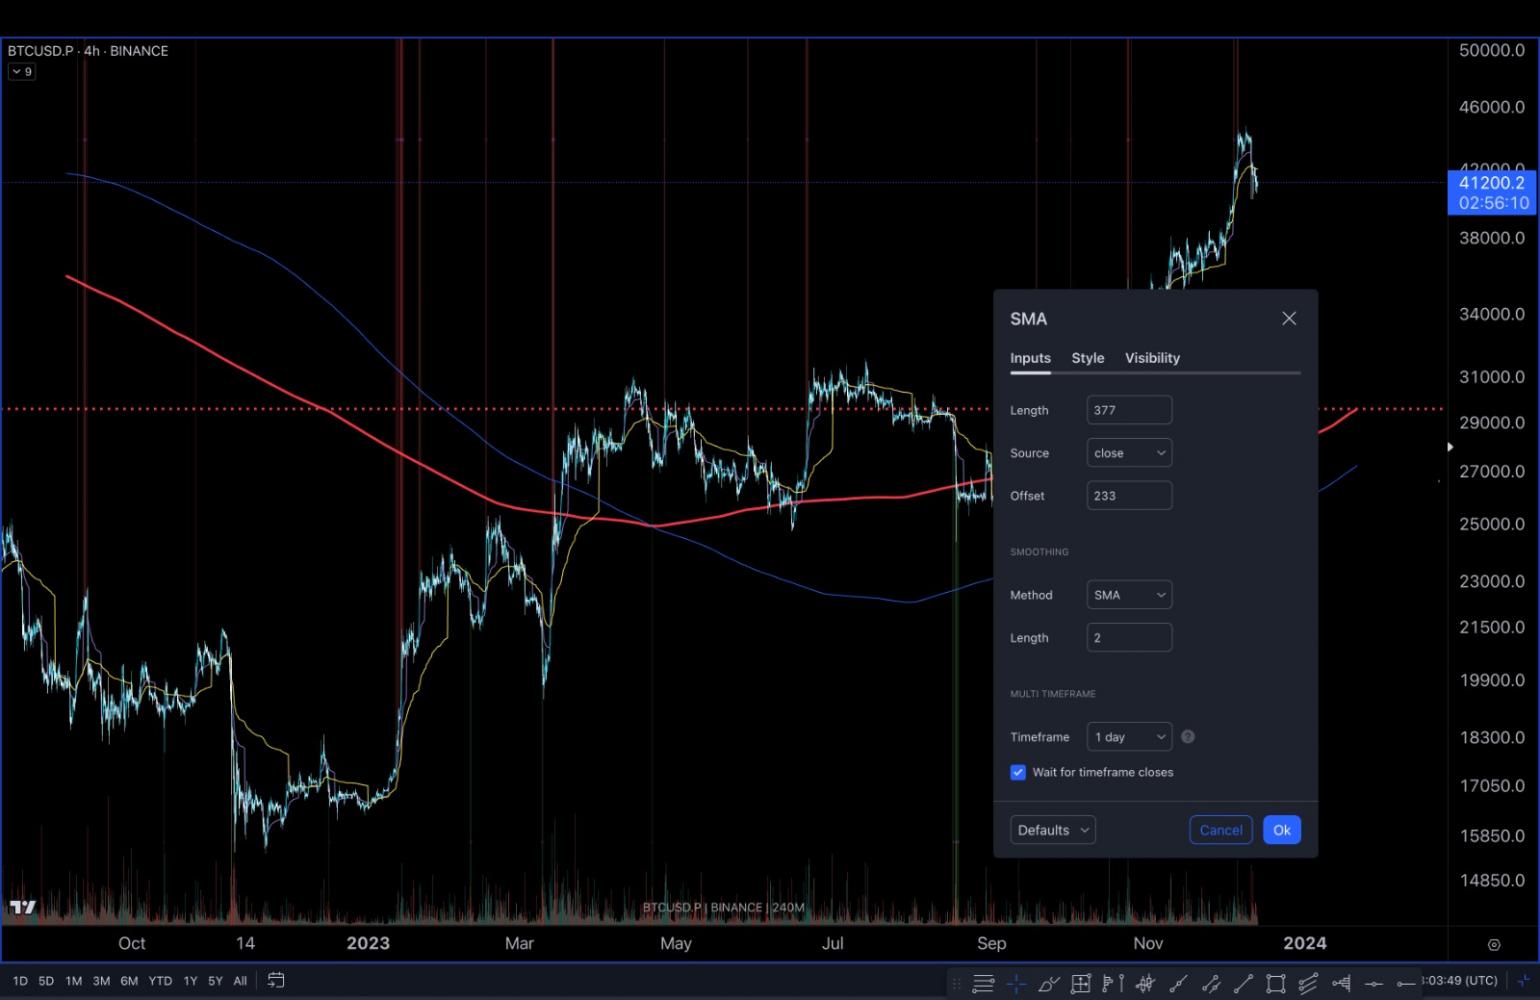Viewport: 1540px width, 1000px height.
Task: Select the crosshair cursor tool
Action: pos(1016,983)
